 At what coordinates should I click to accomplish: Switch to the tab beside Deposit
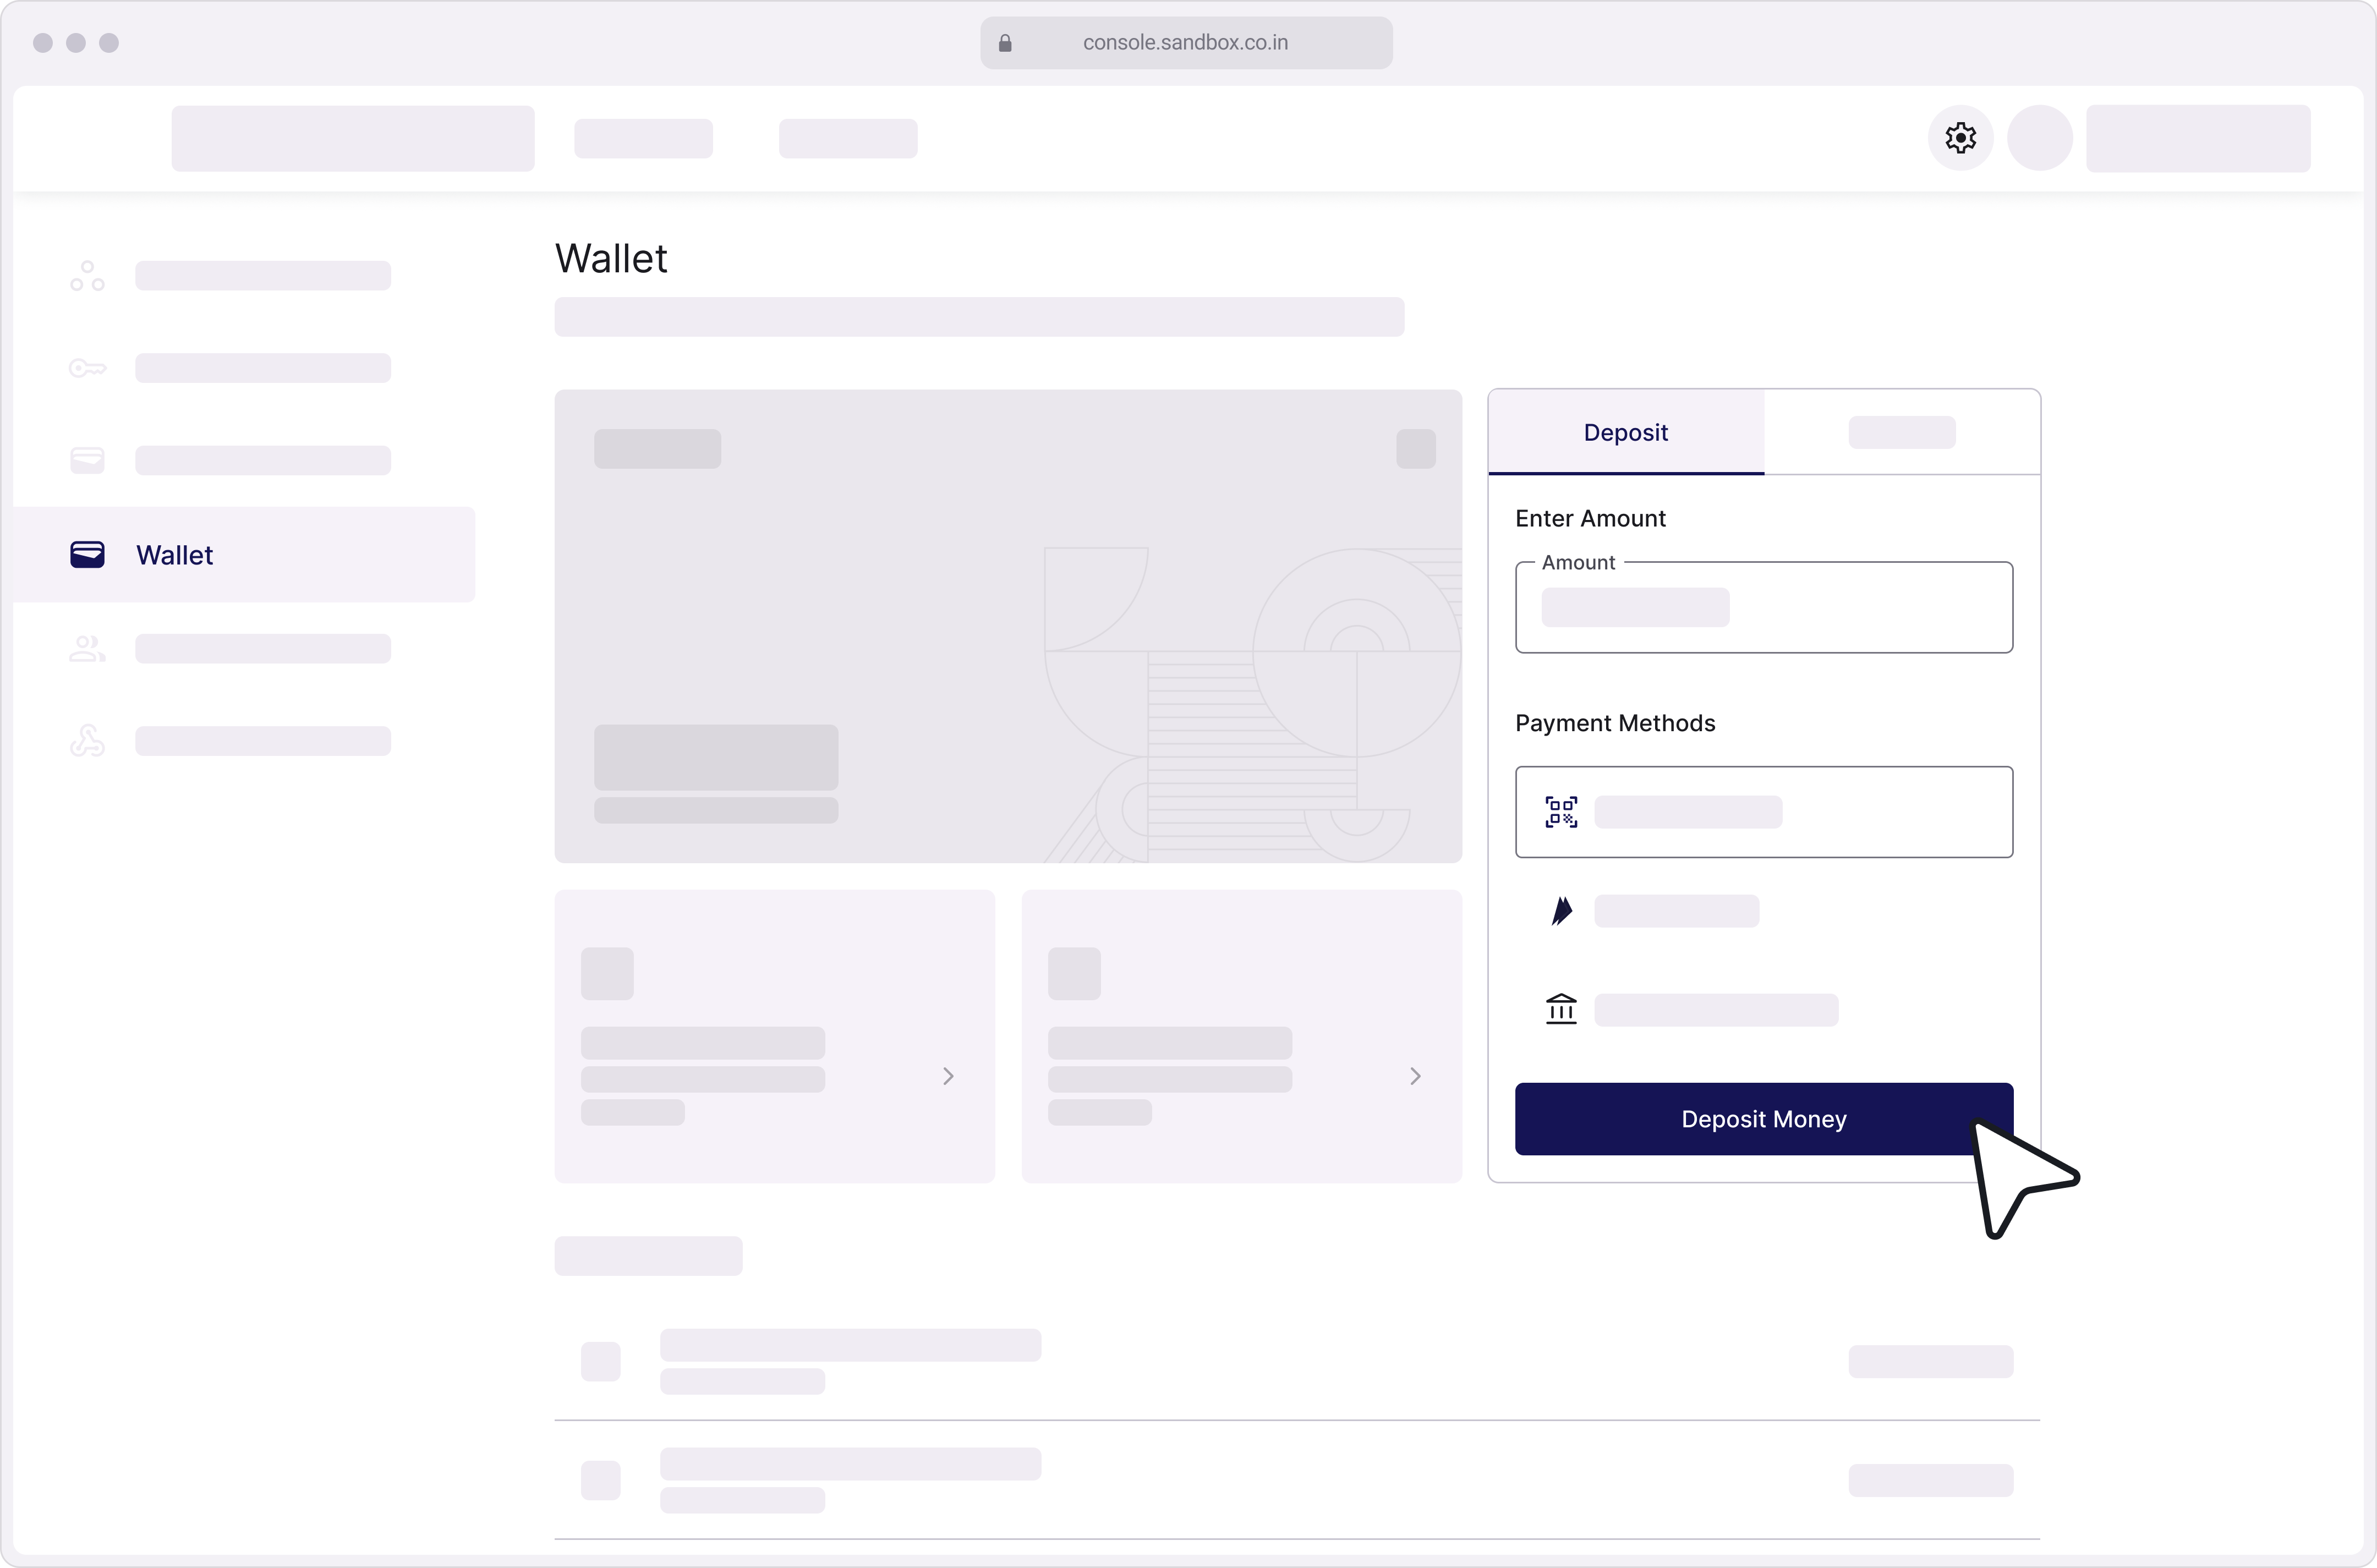pos(1902,432)
